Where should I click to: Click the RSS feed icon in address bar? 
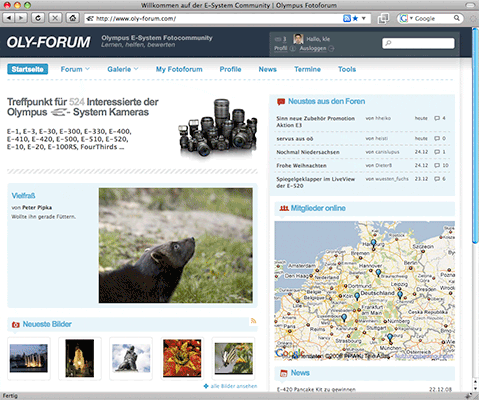[347, 18]
